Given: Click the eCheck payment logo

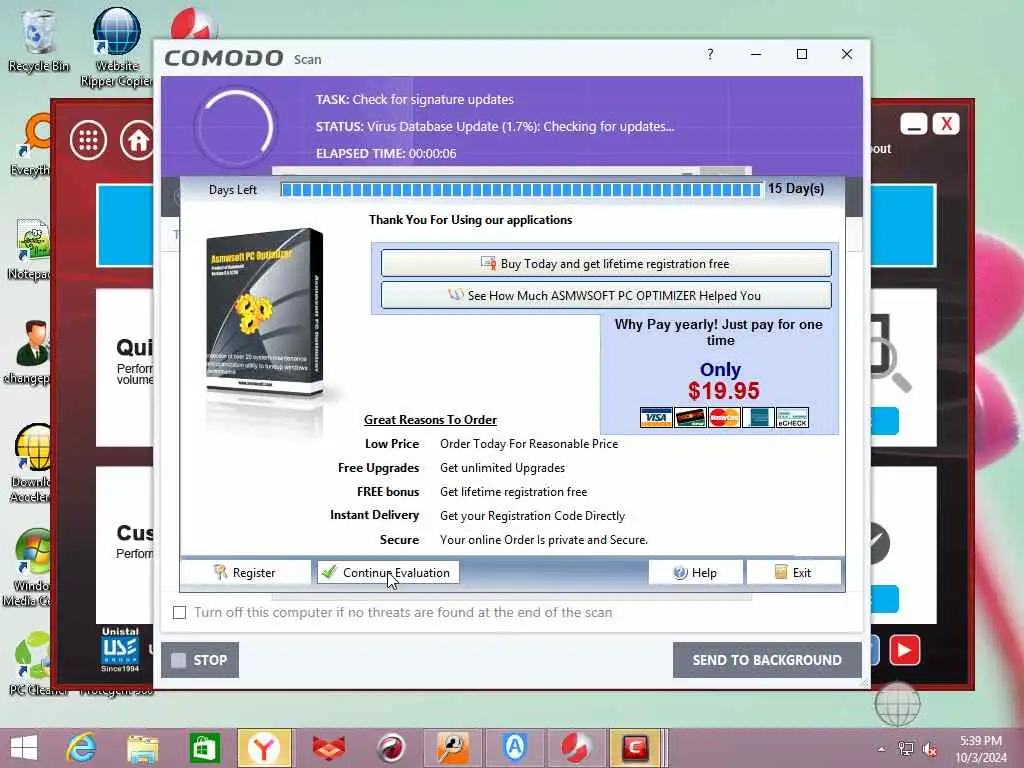Looking at the screenshot, I should click(x=792, y=417).
